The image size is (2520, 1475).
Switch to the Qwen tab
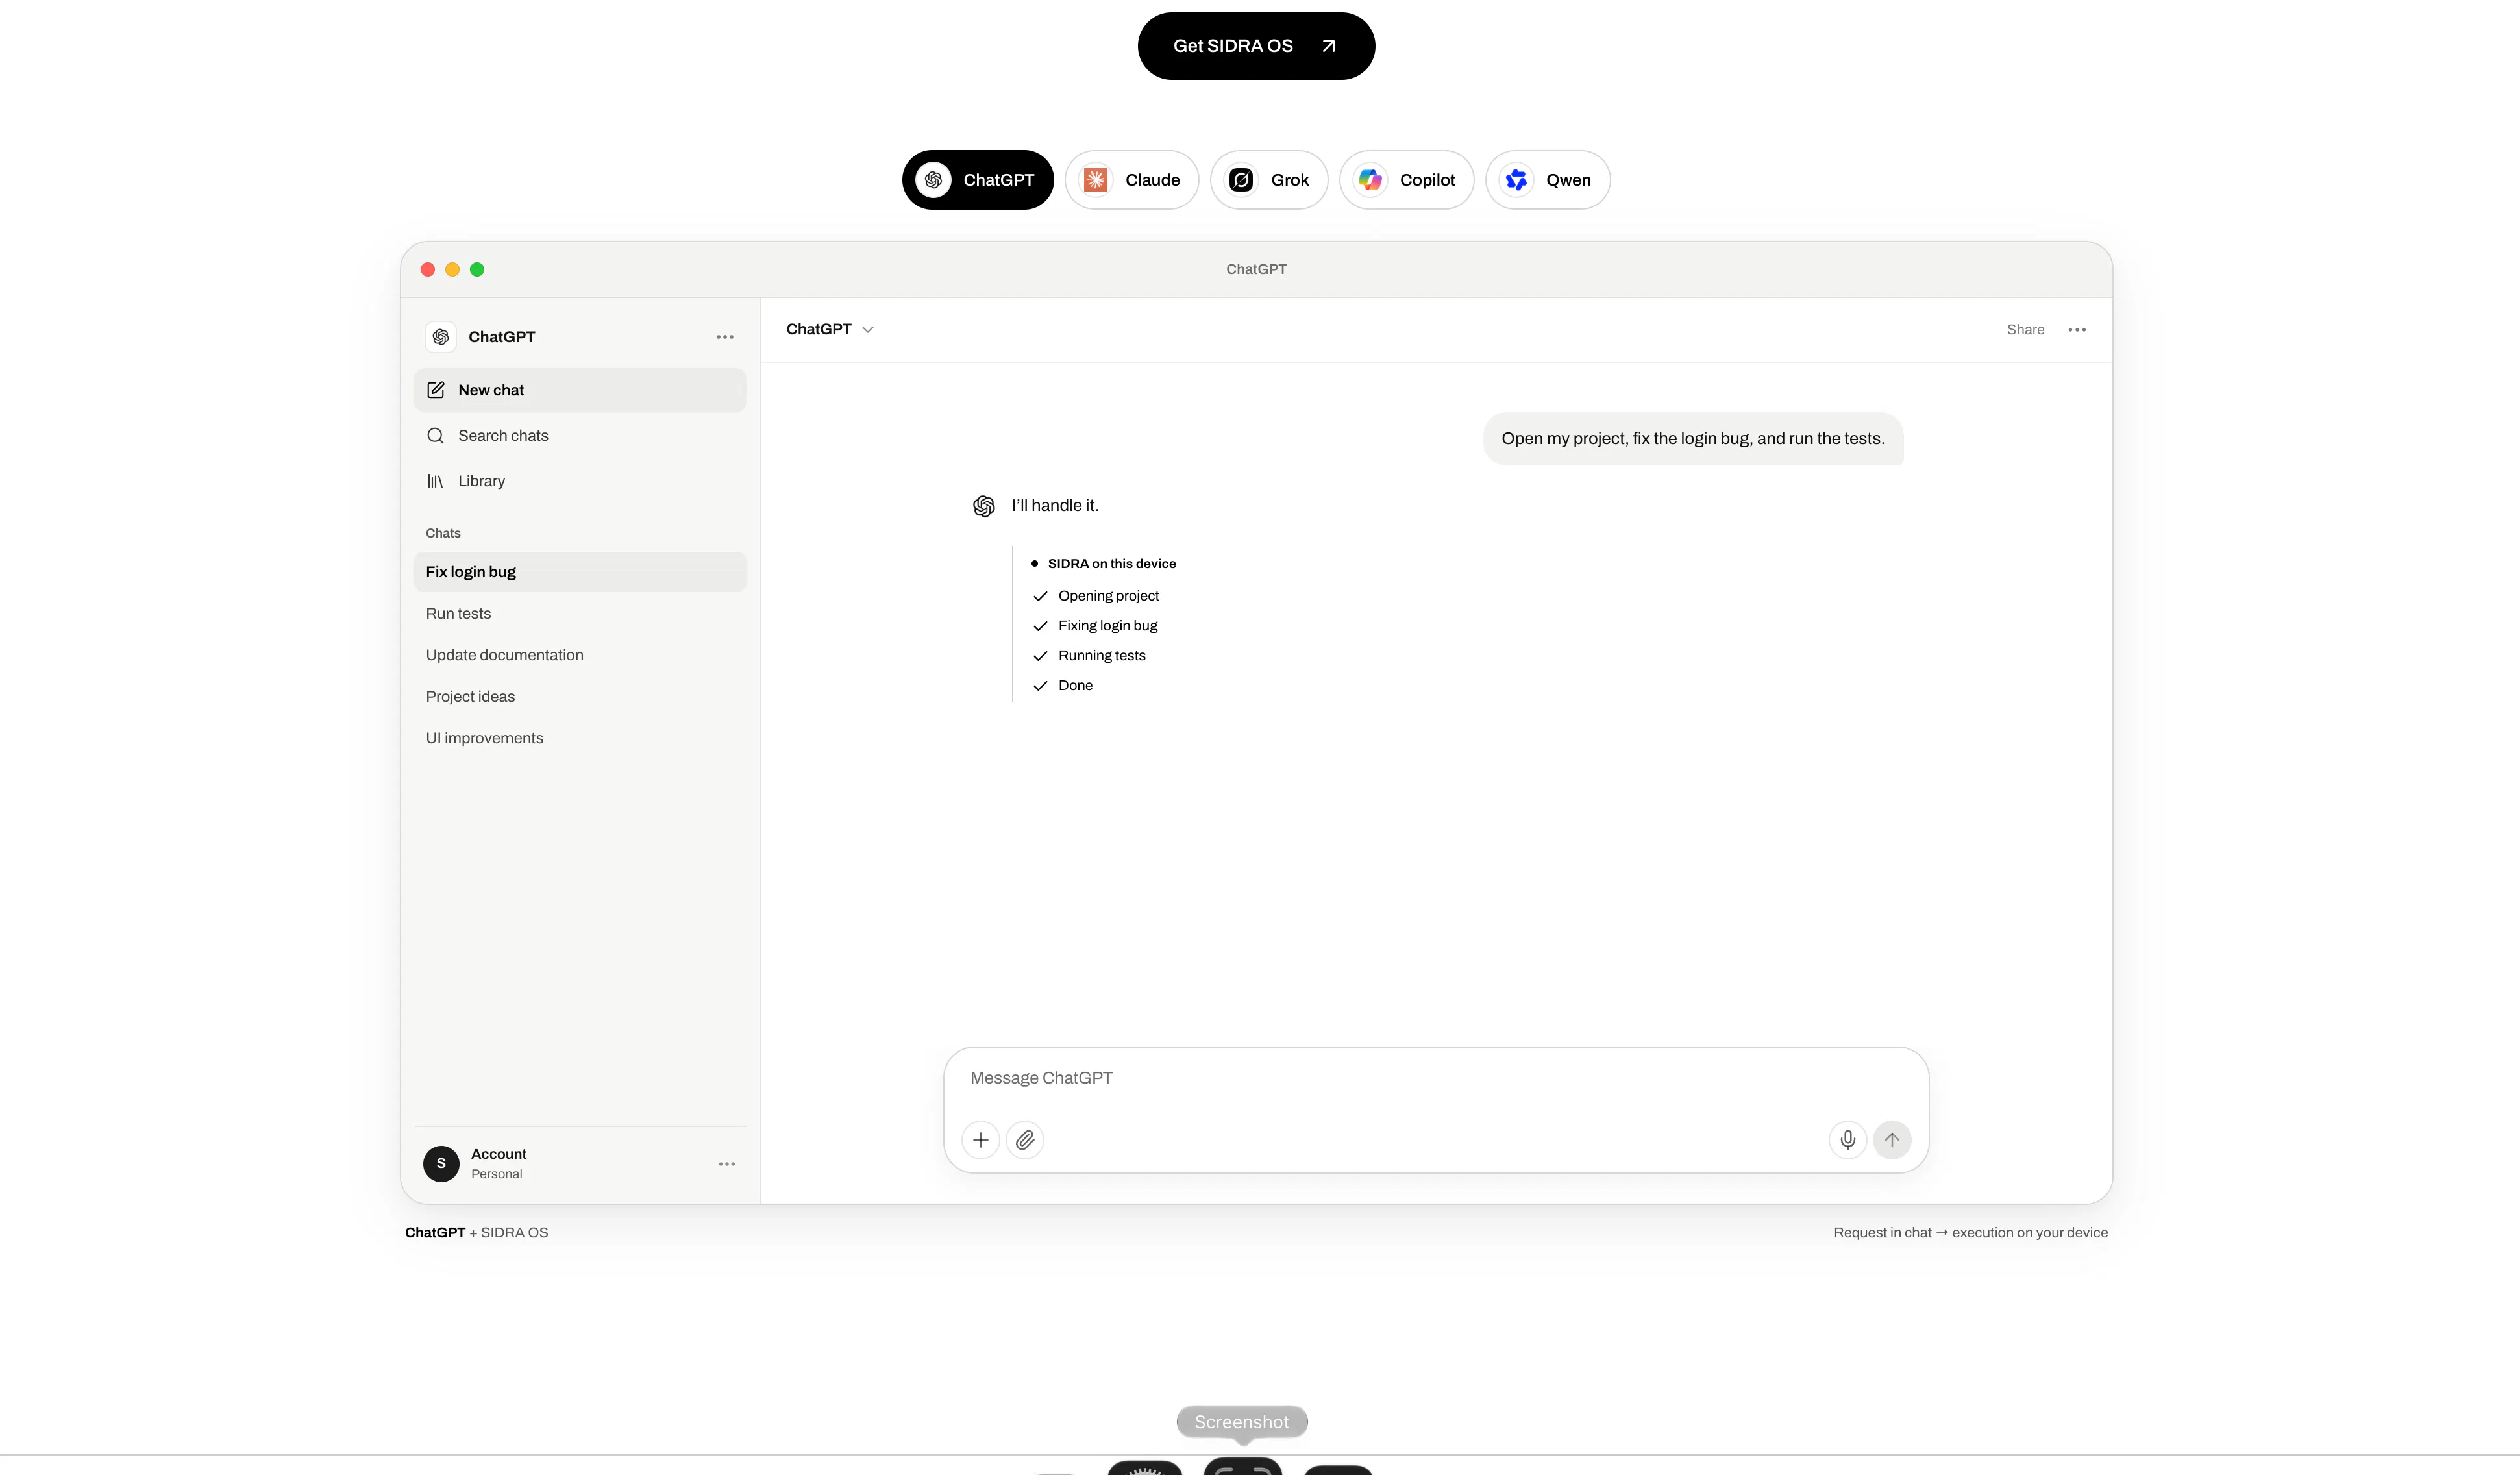1547,180
